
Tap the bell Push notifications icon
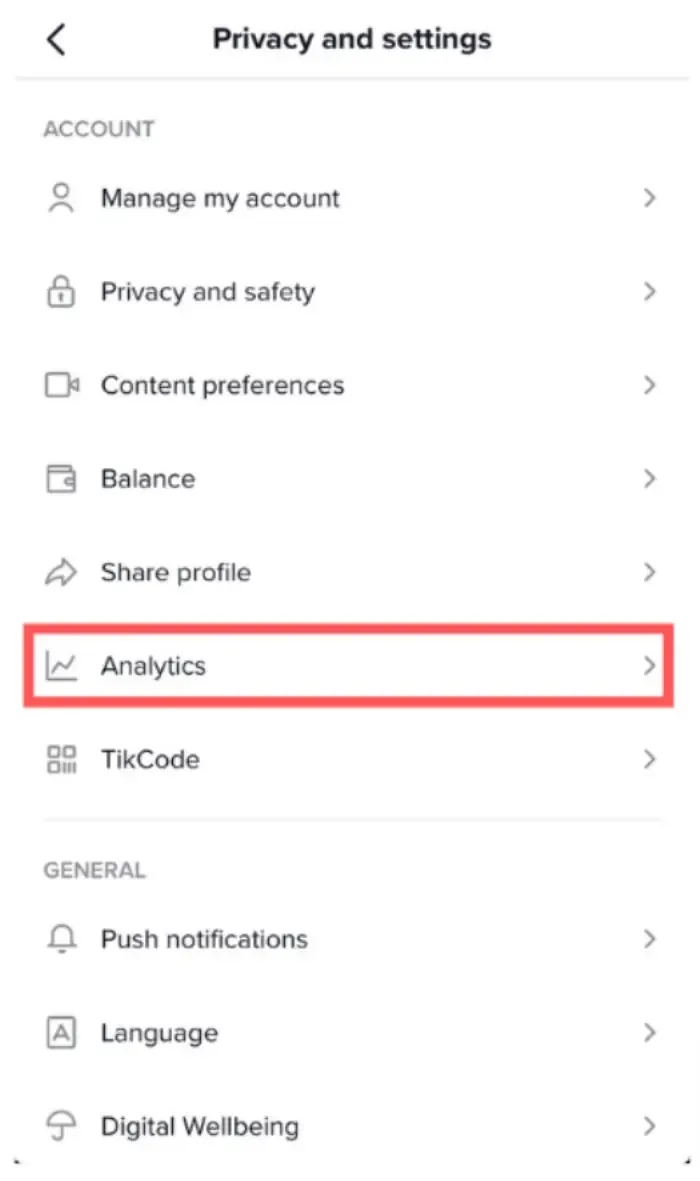[61, 939]
